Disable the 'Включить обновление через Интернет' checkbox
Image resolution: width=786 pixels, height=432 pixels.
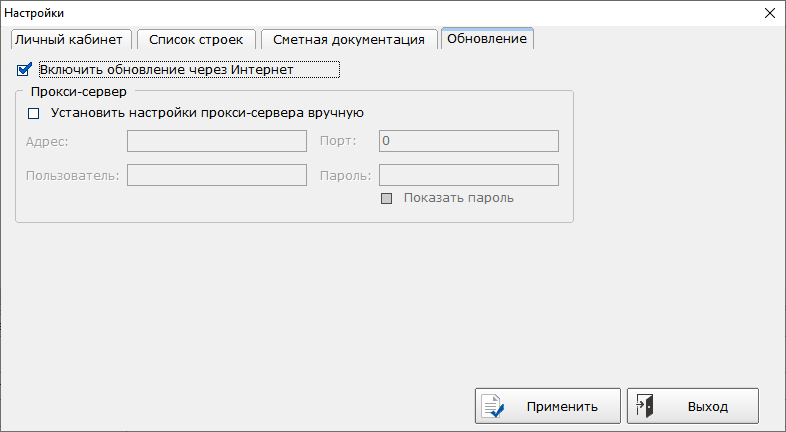coord(25,70)
